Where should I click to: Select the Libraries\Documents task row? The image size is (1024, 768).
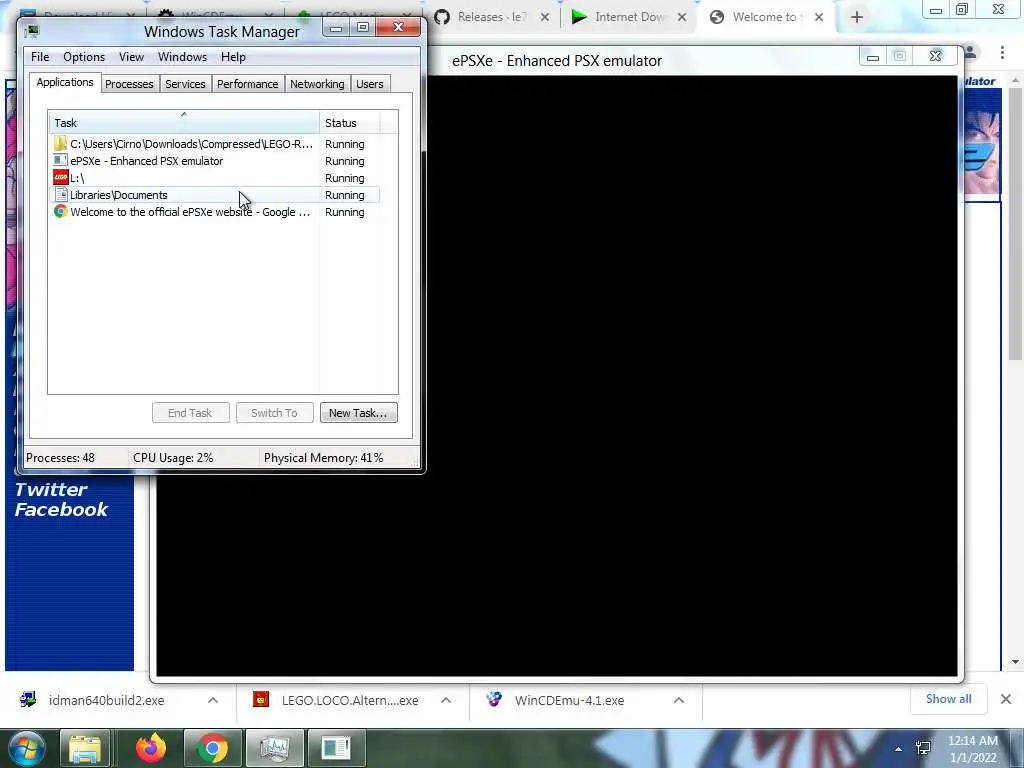(x=214, y=195)
